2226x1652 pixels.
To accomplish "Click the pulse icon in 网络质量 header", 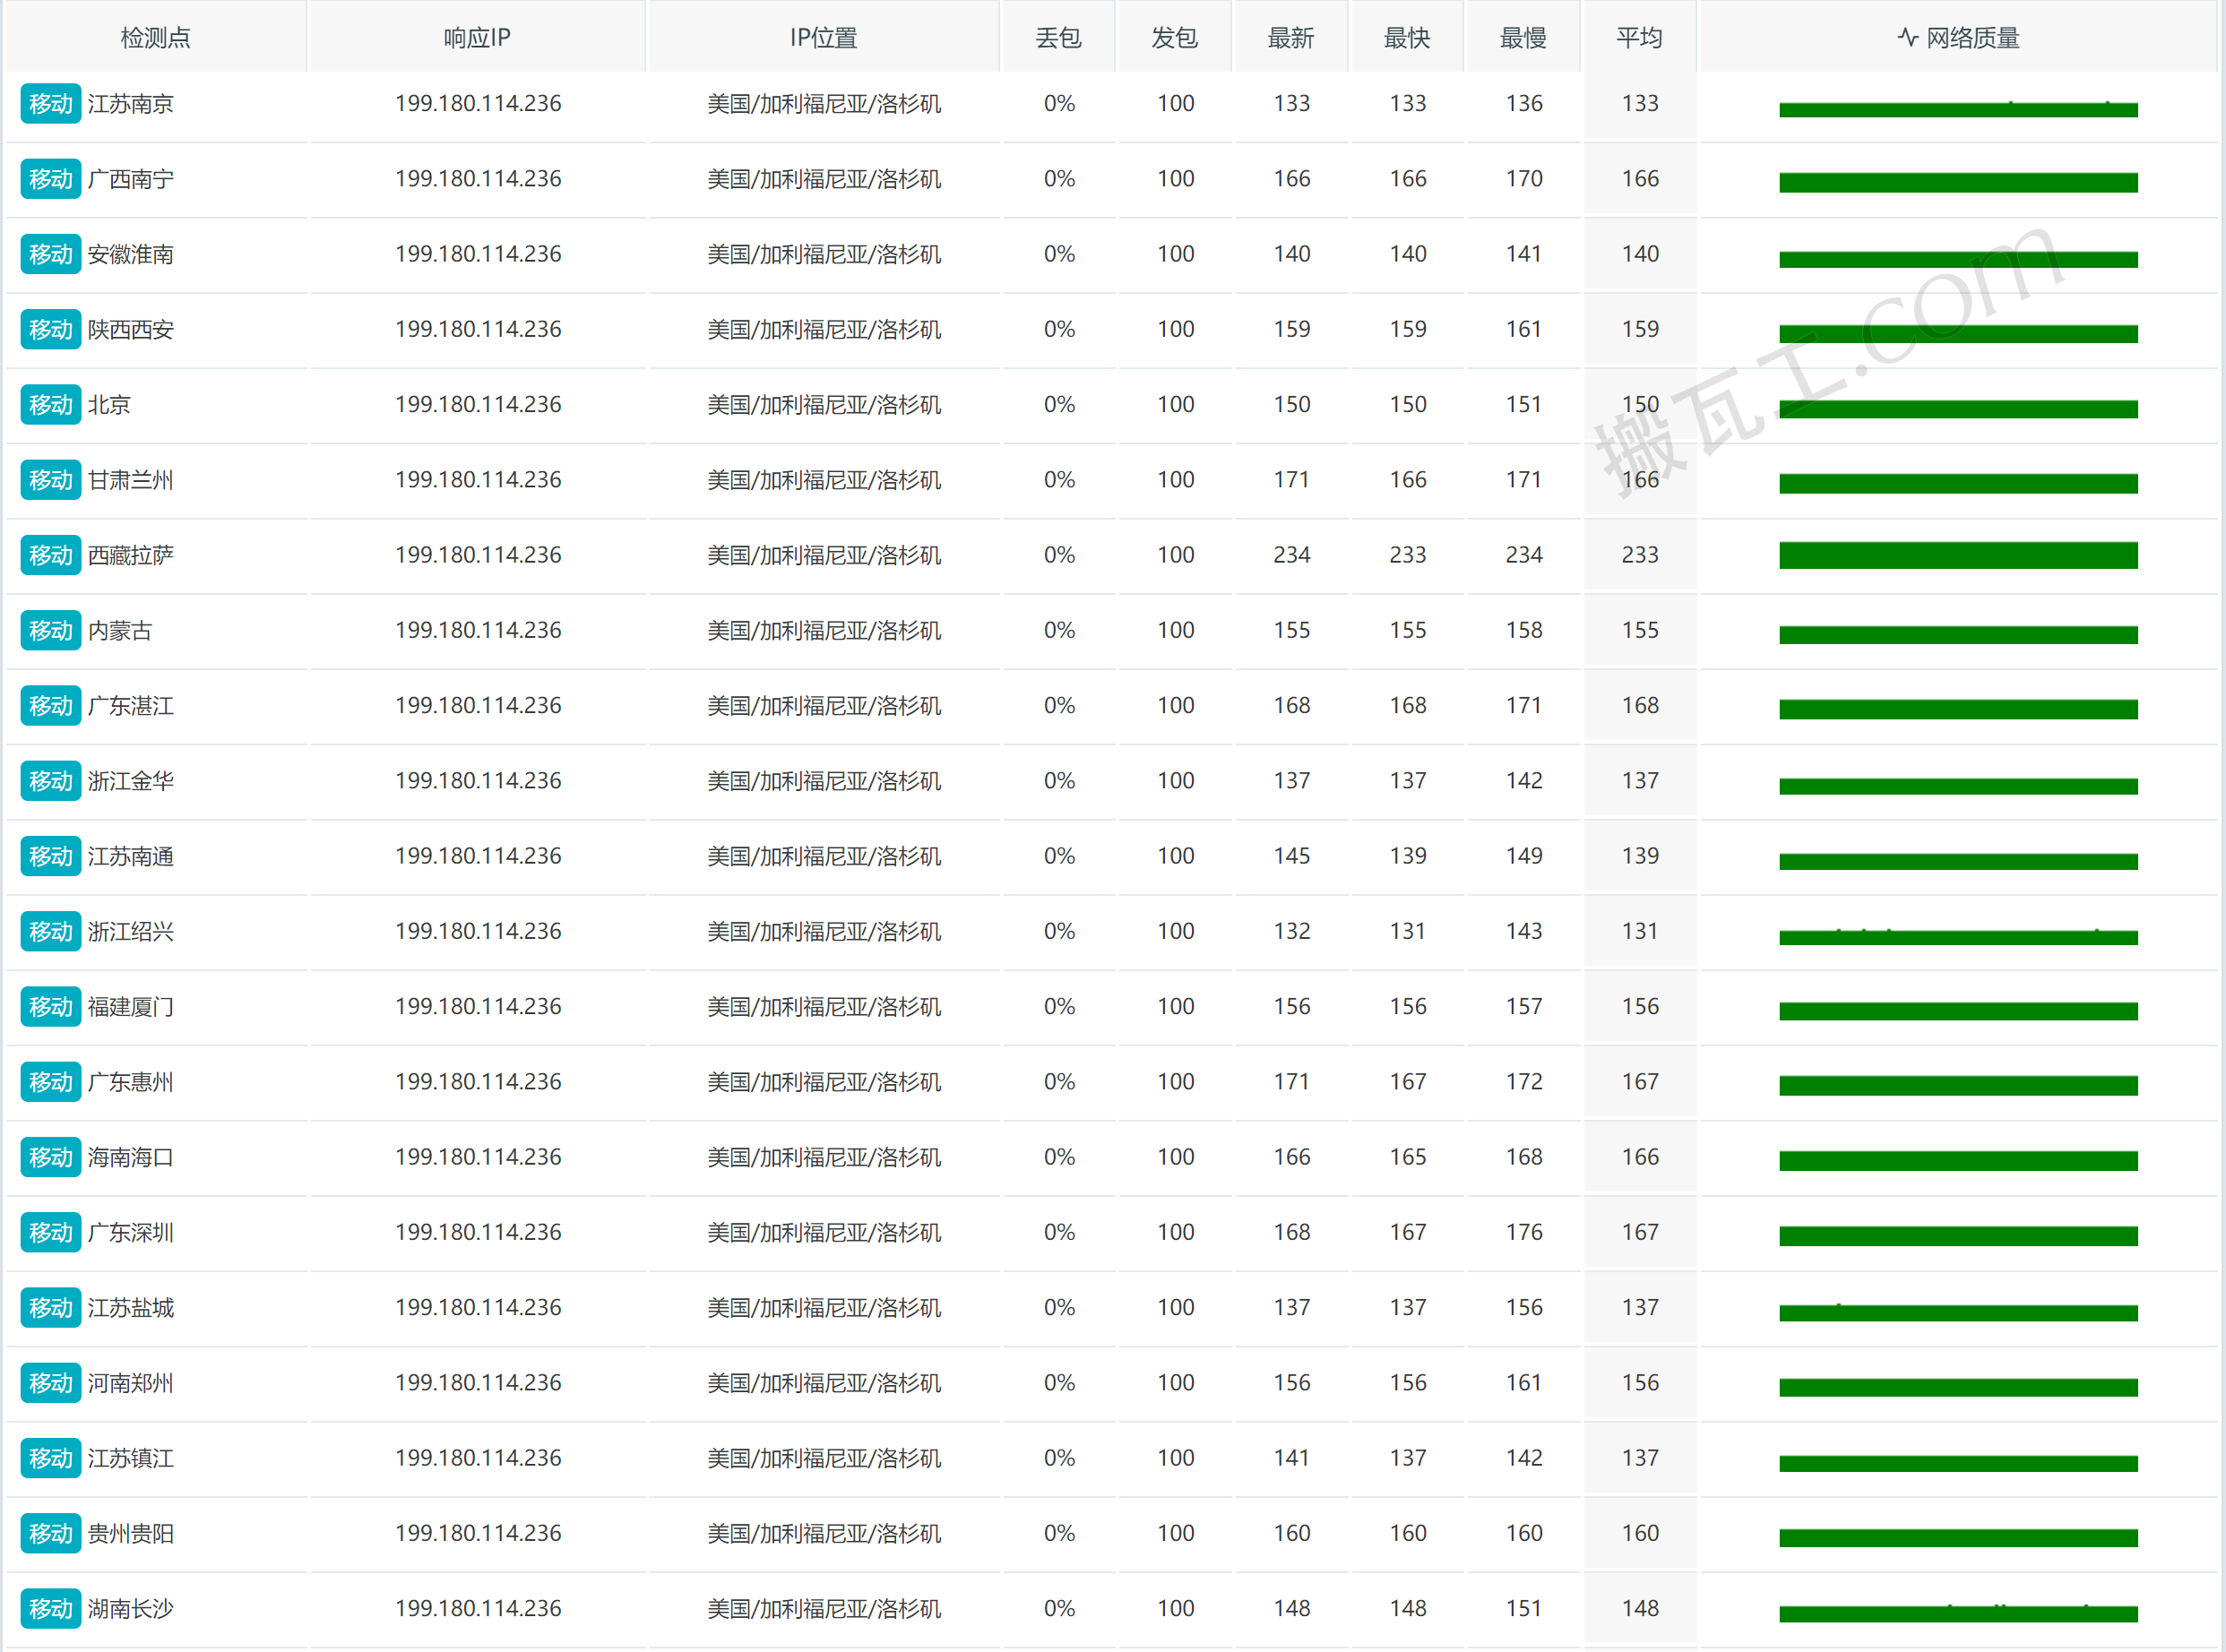I will click(x=1907, y=38).
